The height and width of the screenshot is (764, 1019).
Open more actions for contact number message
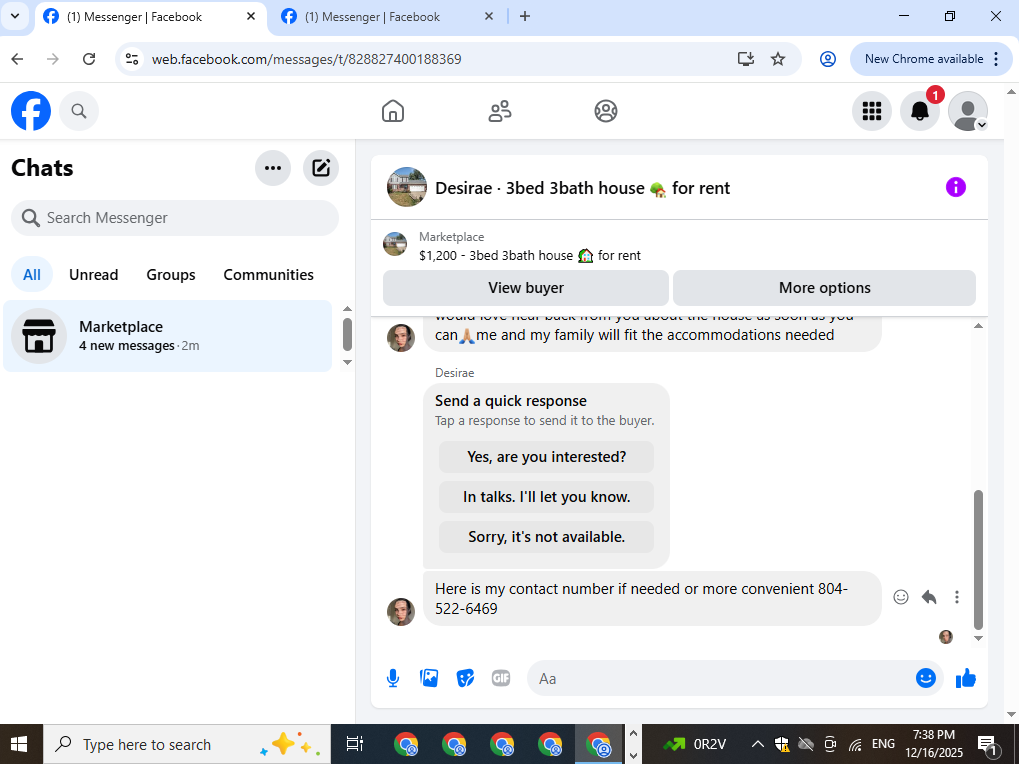tap(957, 597)
